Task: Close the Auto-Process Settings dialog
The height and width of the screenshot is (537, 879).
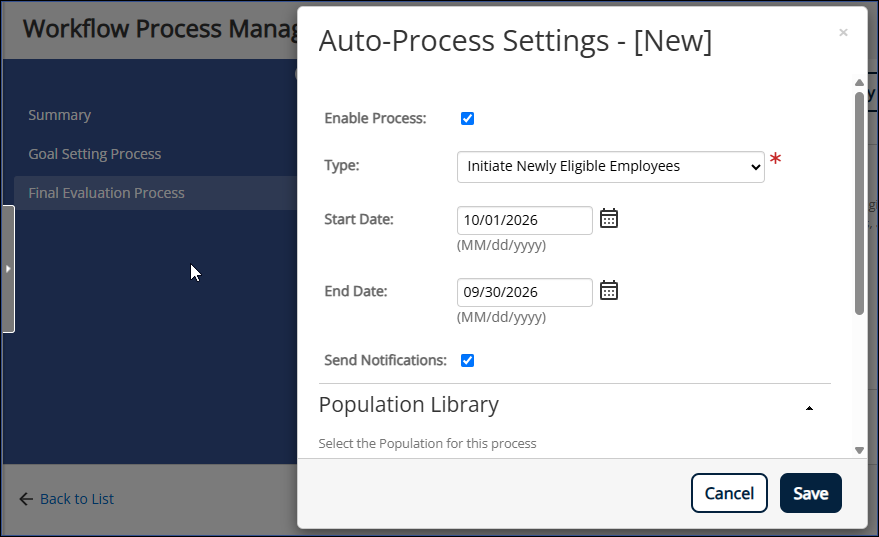Action: tap(843, 33)
